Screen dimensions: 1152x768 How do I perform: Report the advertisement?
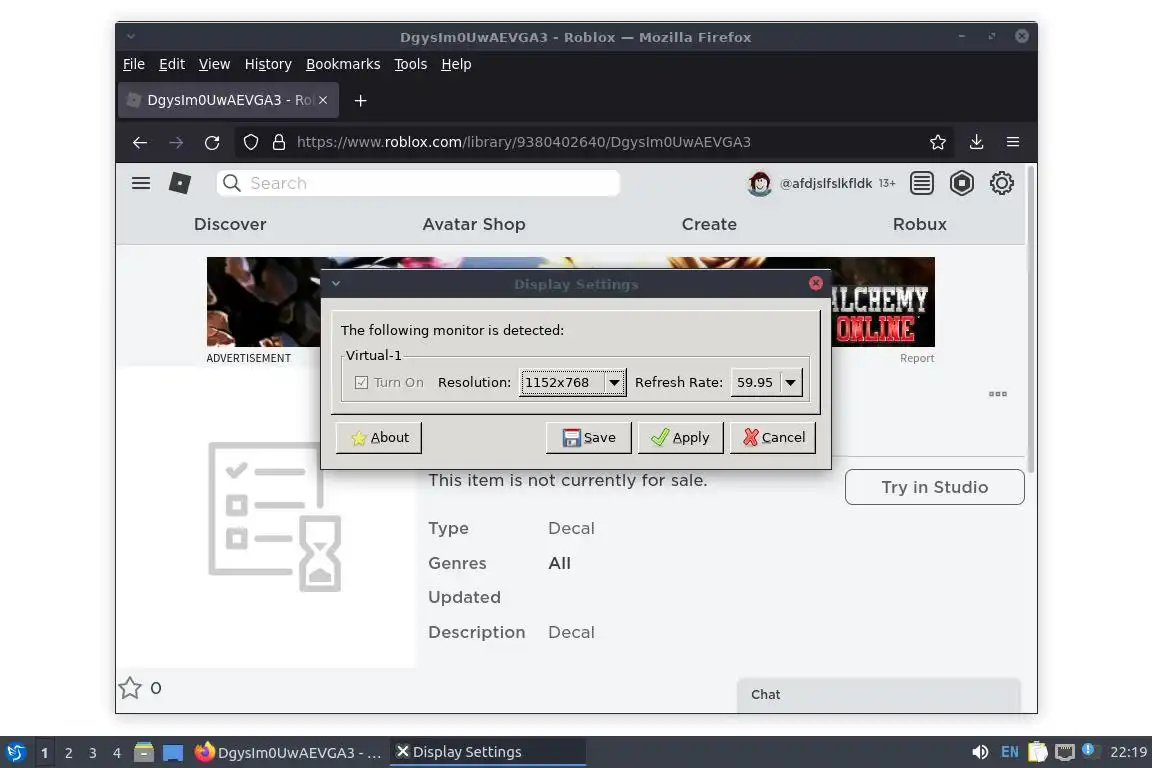[x=917, y=358]
